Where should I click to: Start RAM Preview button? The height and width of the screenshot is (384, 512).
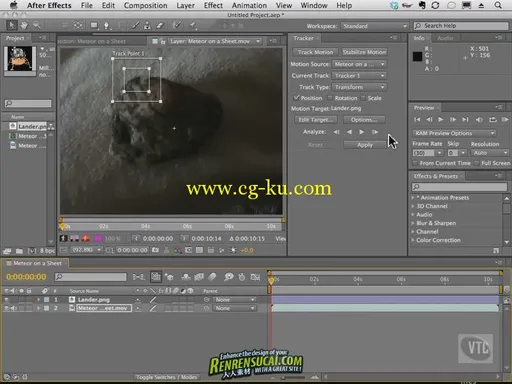[x=505, y=119]
